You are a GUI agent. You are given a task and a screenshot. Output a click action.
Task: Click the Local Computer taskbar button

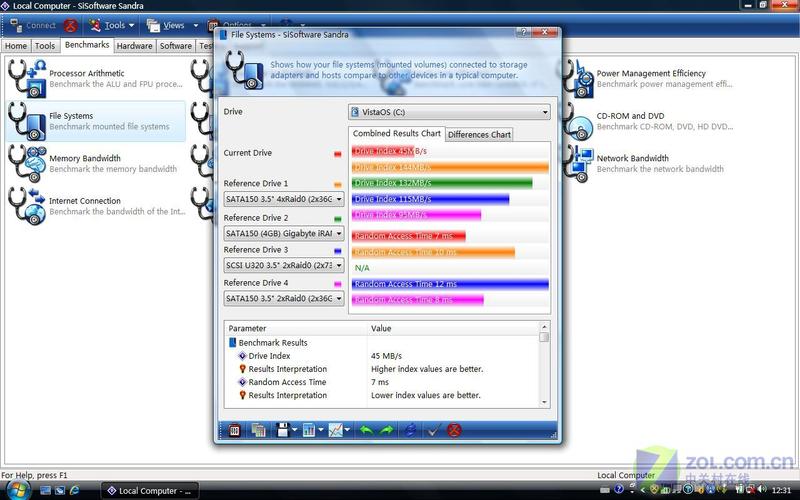coord(149,491)
